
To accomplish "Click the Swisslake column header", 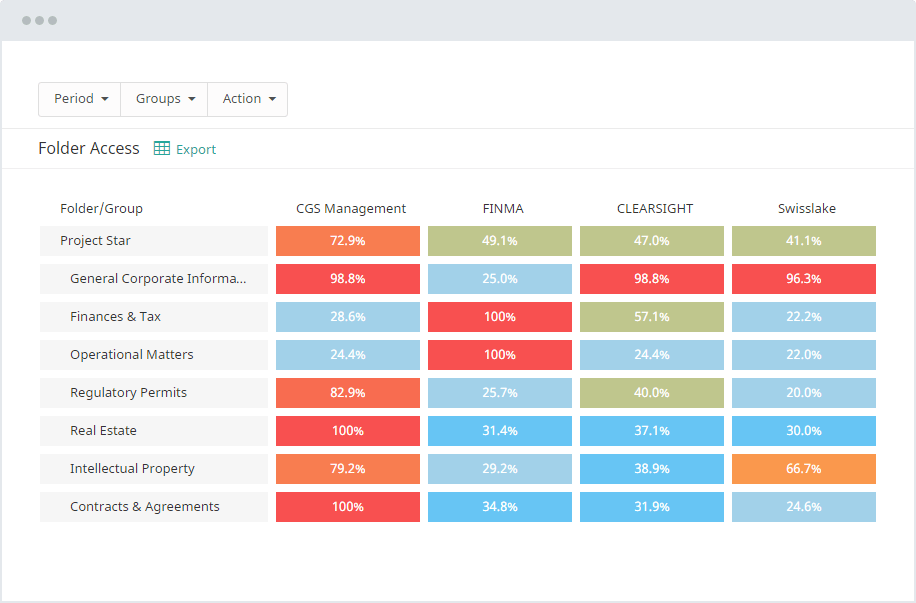I will coord(806,209).
